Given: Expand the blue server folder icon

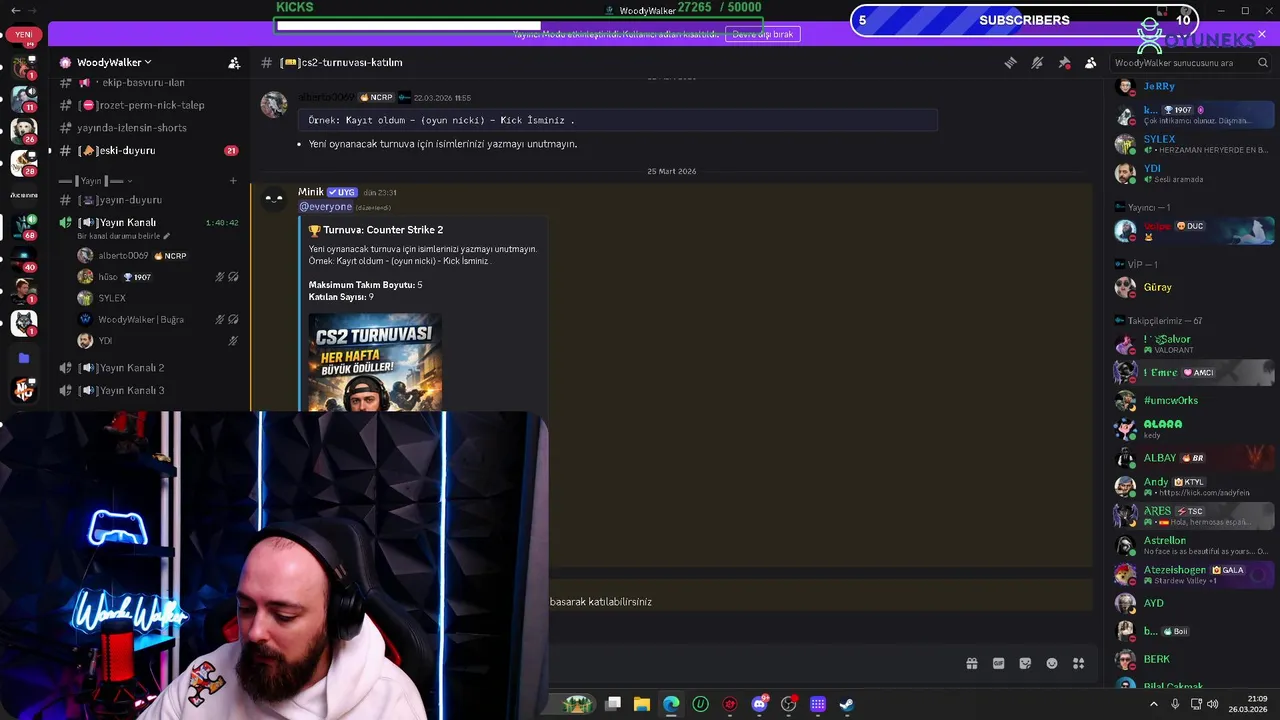Looking at the screenshot, I should pyautogui.click(x=24, y=357).
